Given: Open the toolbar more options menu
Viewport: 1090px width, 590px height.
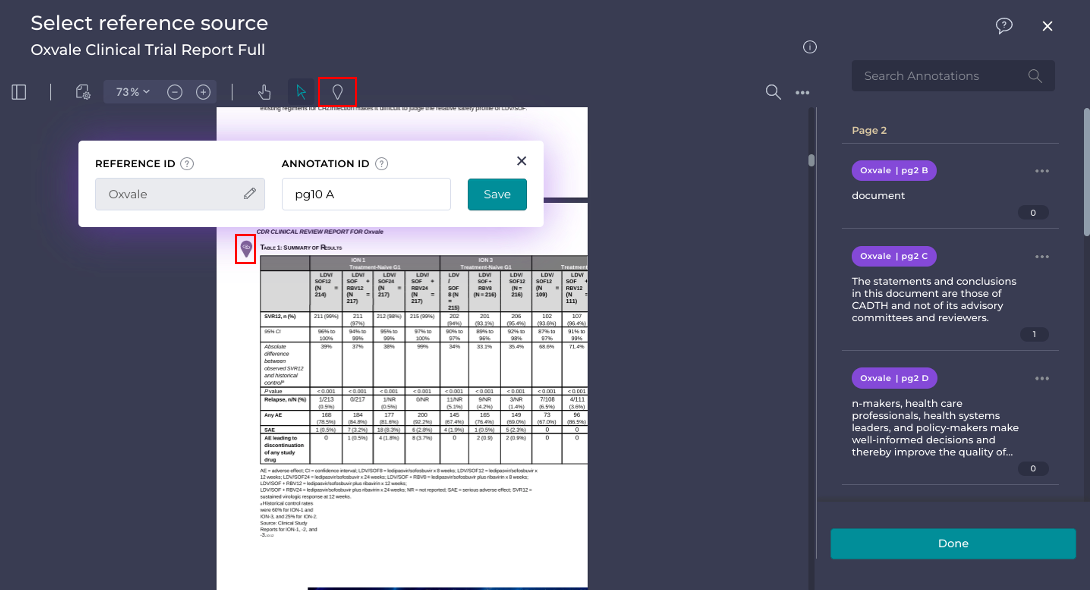Looking at the screenshot, I should [802, 92].
